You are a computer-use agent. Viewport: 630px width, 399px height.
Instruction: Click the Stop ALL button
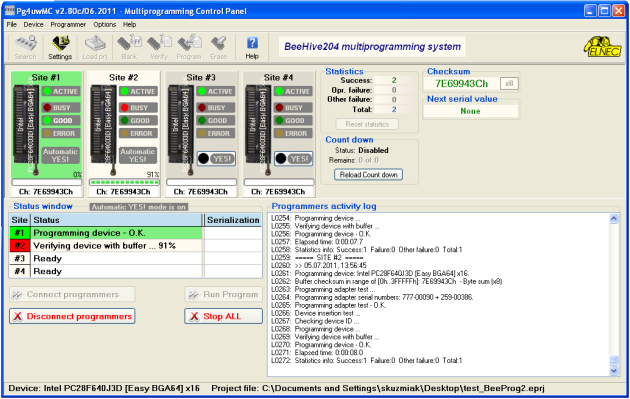(x=224, y=316)
